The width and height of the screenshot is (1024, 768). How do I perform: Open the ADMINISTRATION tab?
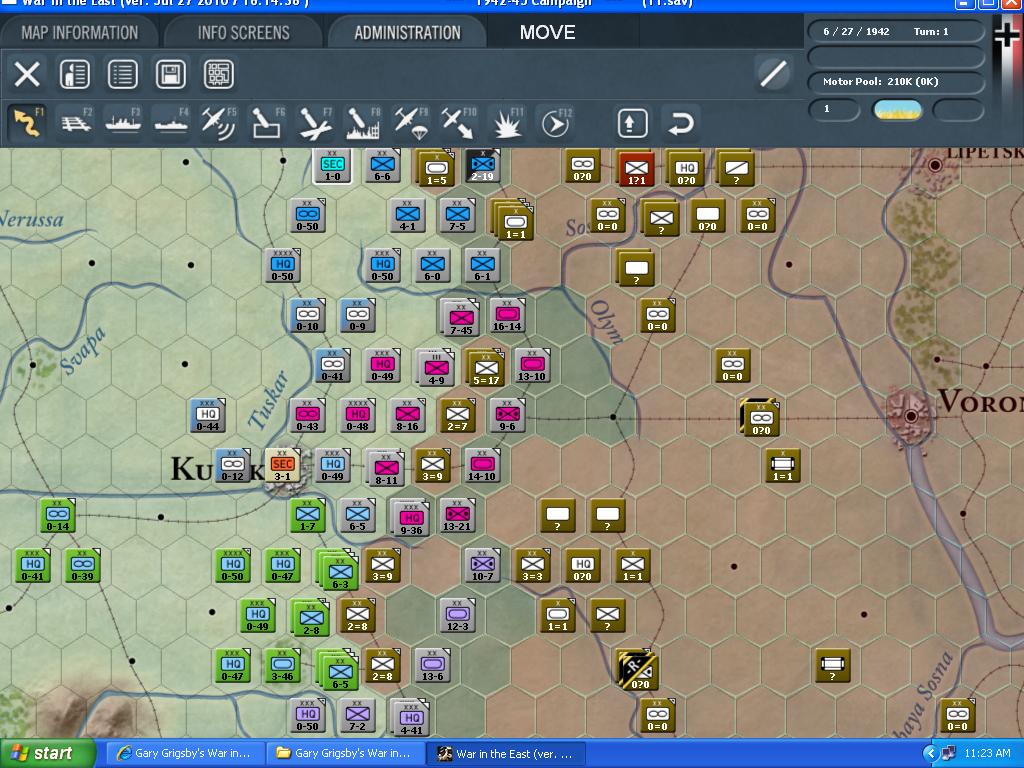tap(408, 33)
